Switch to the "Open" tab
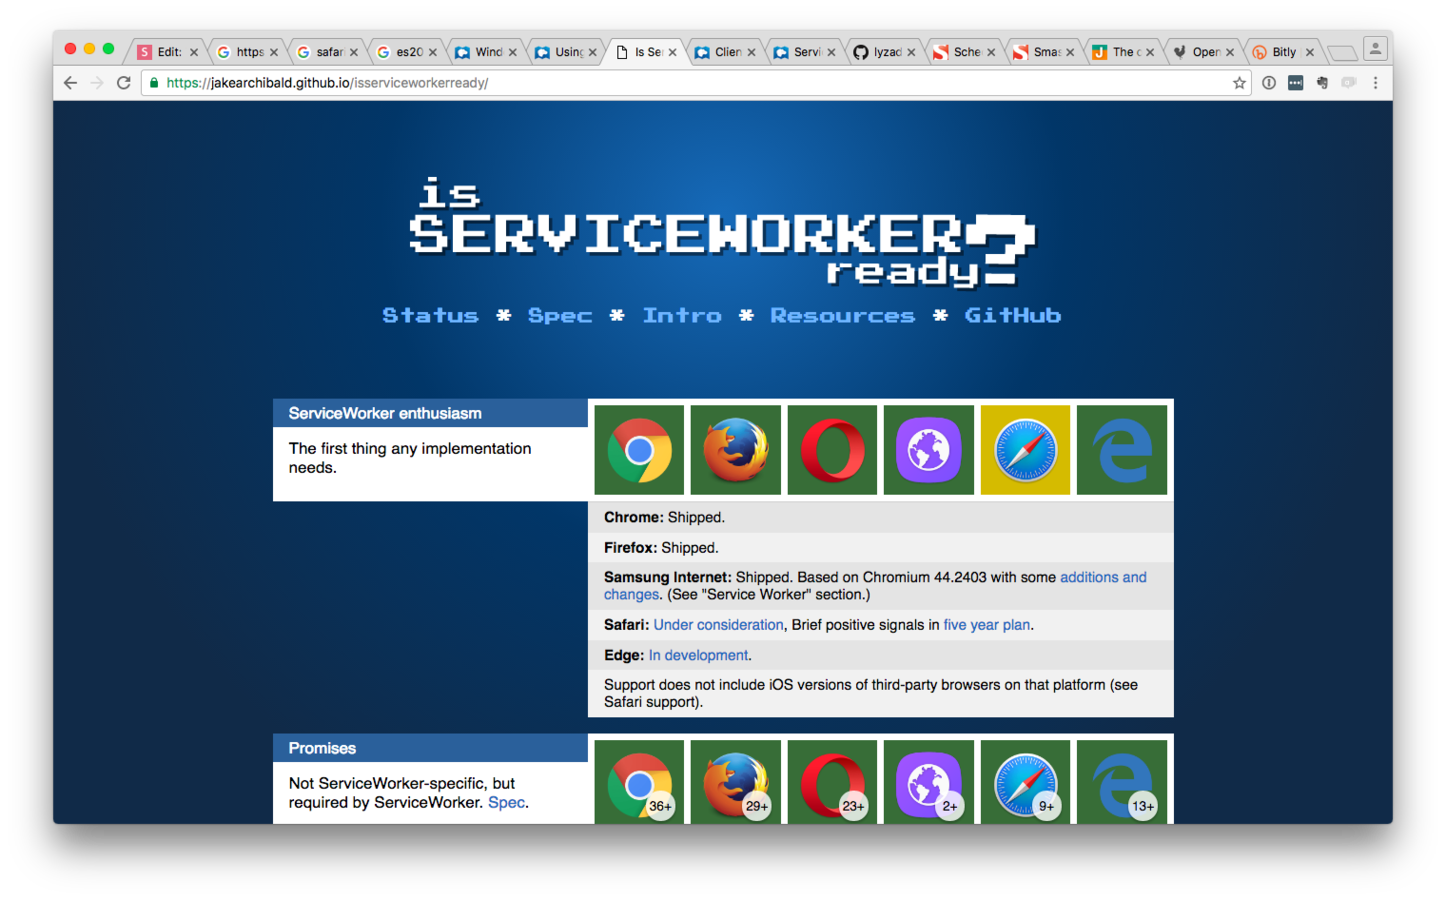The height and width of the screenshot is (900, 1446). point(1205,52)
